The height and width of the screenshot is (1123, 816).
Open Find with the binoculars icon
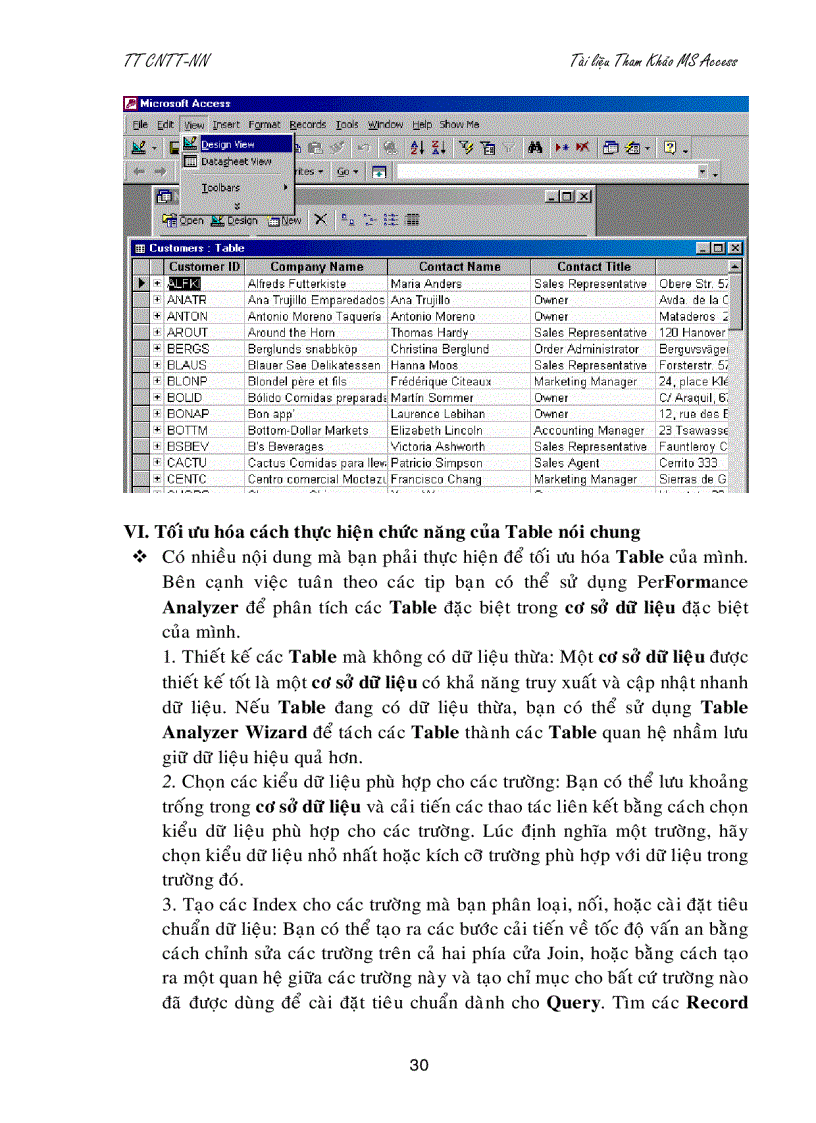(537, 148)
